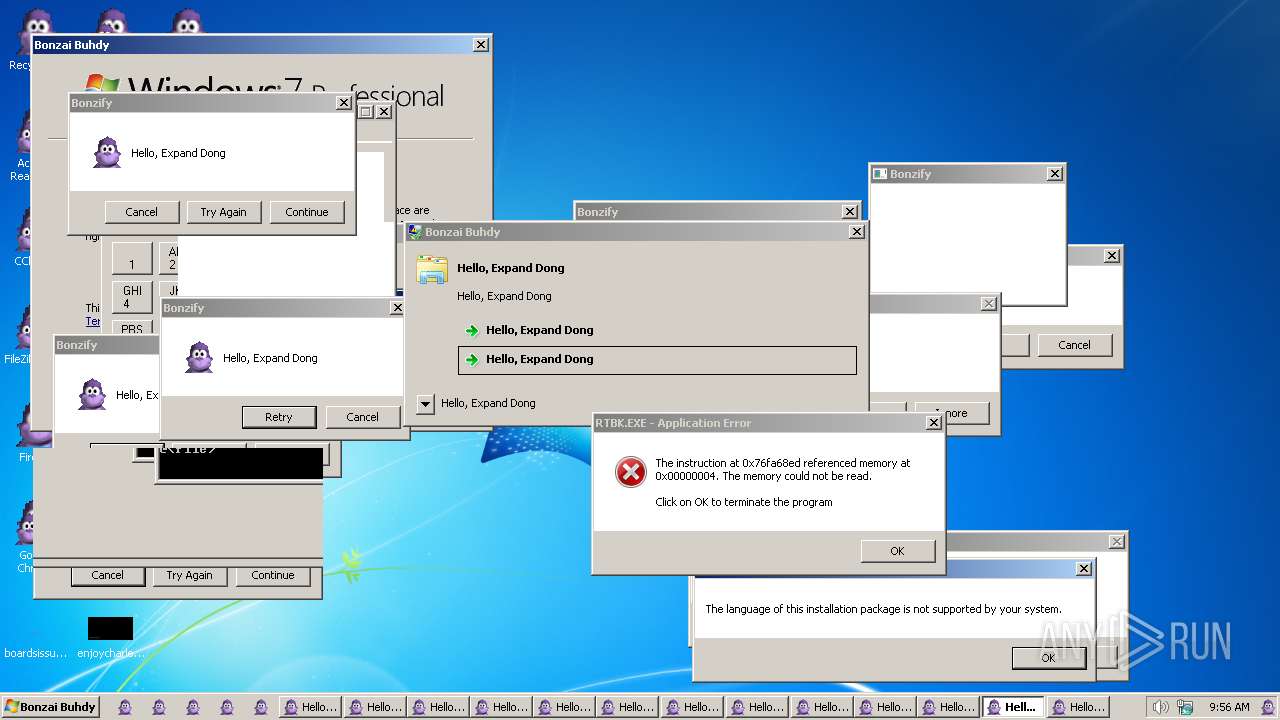Click Cancel in the bottom-left window
1280x720 pixels.
[x=107, y=575]
